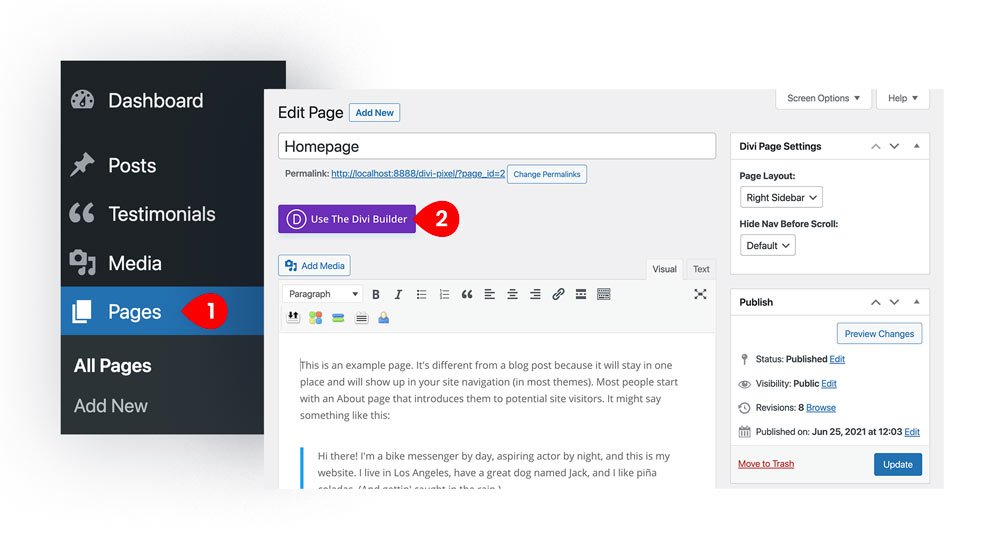Open the Page Layout Right Sidebar dropdown
Screen dimensions: 1000x549
[781, 198]
